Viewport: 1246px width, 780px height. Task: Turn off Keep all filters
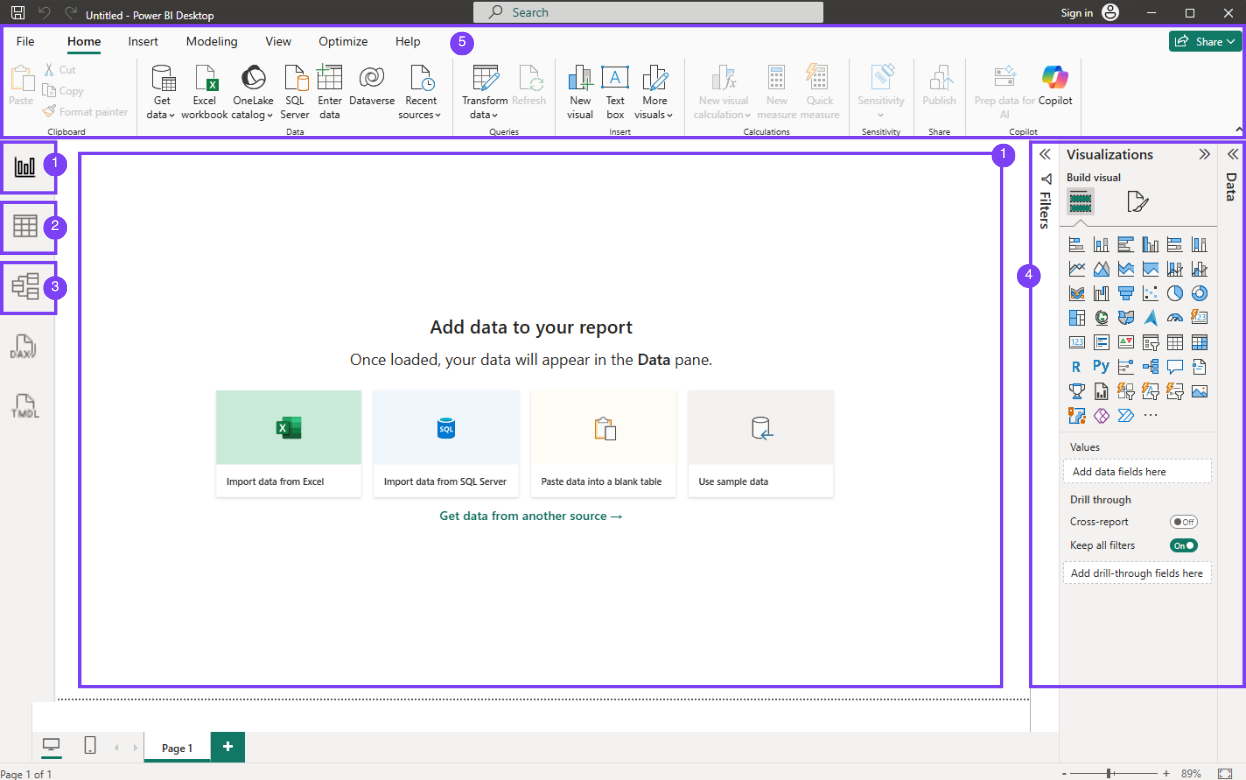tap(1183, 545)
